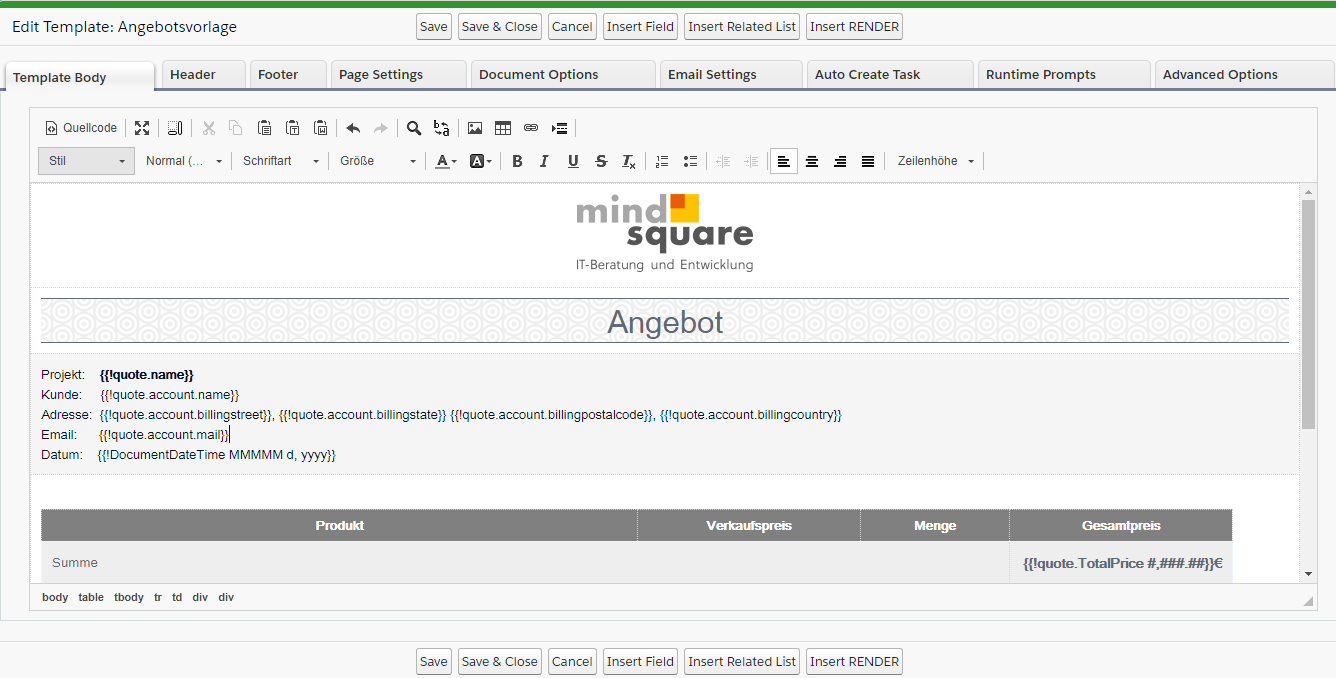Open the find and replace tool

pyautogui.click(x=442, y=128)
